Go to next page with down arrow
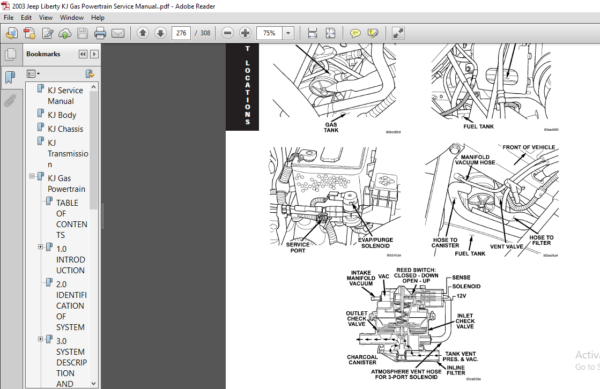Screen dimensions: 600x389 coord(161,33)
